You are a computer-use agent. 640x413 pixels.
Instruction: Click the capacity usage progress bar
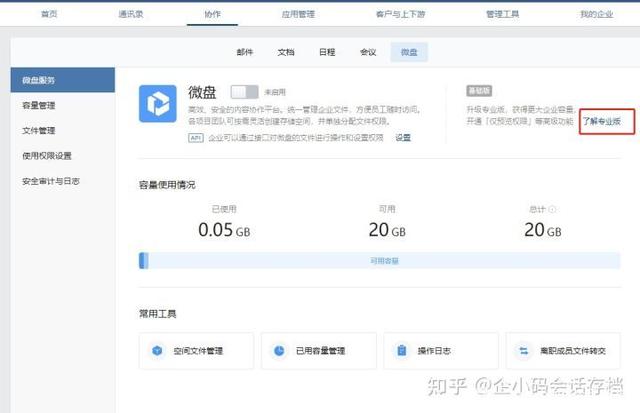[x=379, y=260]
